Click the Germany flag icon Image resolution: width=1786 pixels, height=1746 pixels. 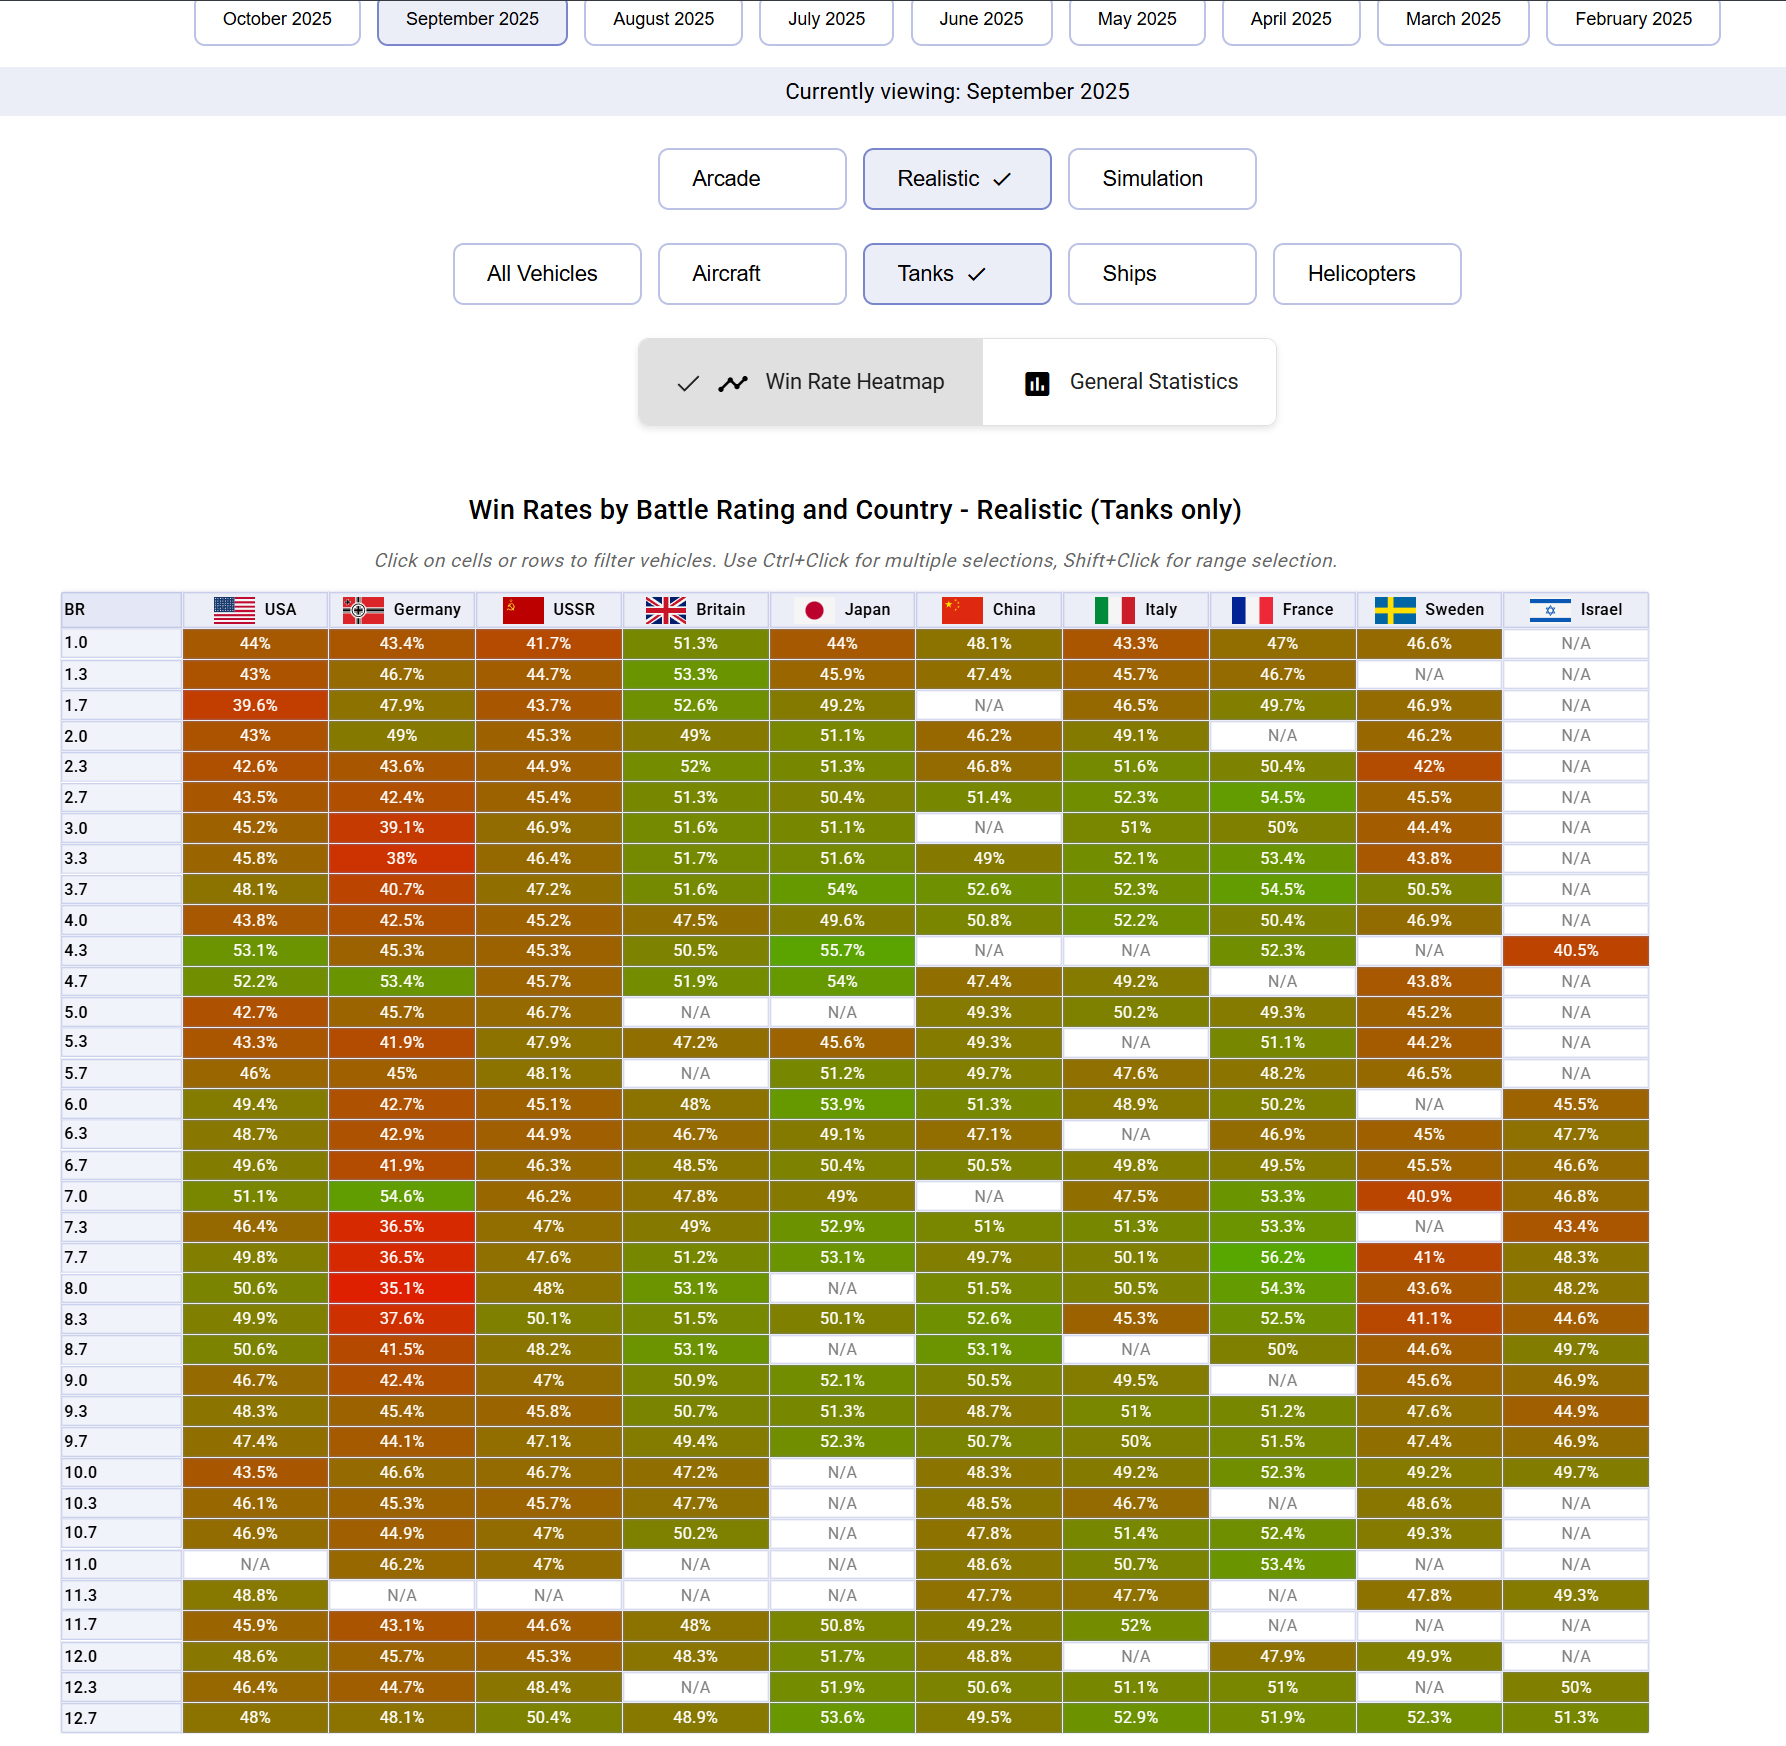[363, 609]
